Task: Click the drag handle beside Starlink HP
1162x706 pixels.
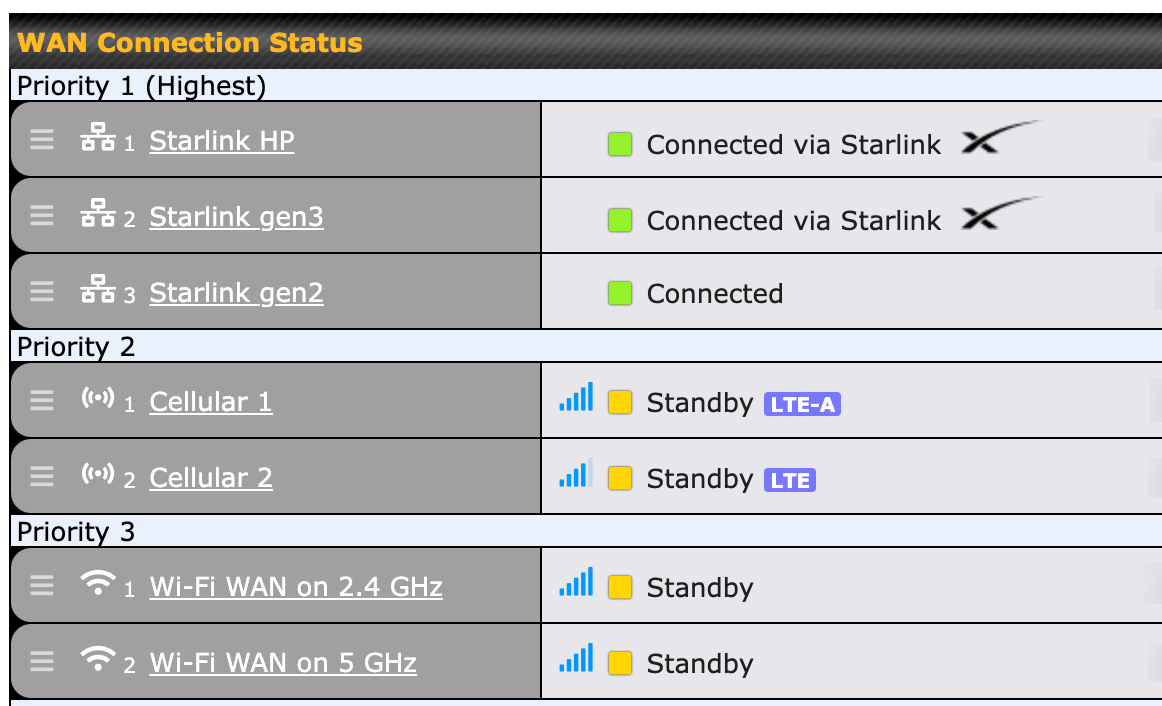Action: coord(41,140)
